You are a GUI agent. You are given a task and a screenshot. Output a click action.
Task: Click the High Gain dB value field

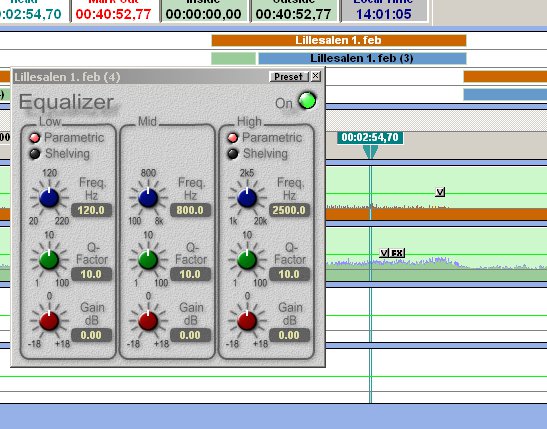point(289,335)
